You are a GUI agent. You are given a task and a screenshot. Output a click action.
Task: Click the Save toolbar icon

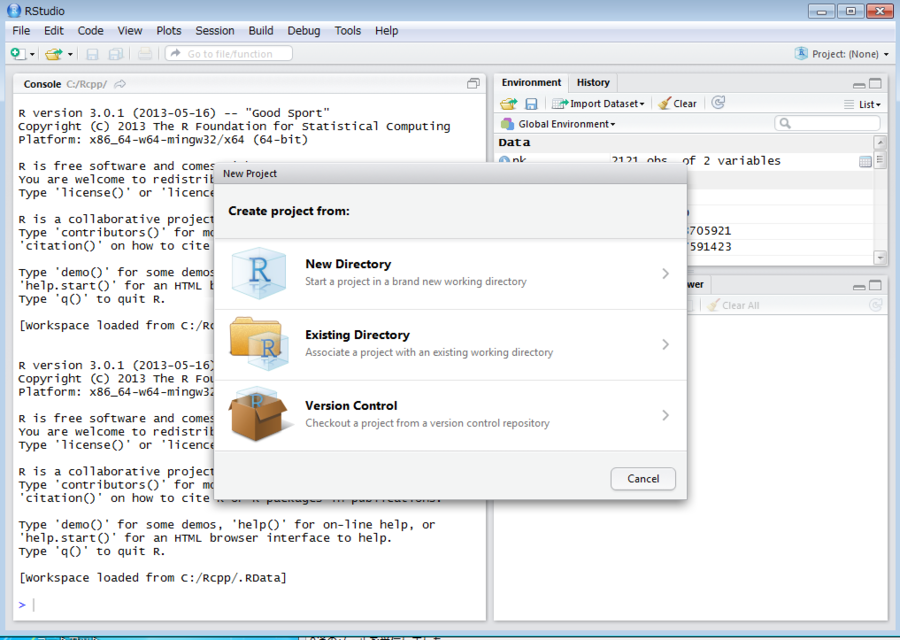[92, 54]
